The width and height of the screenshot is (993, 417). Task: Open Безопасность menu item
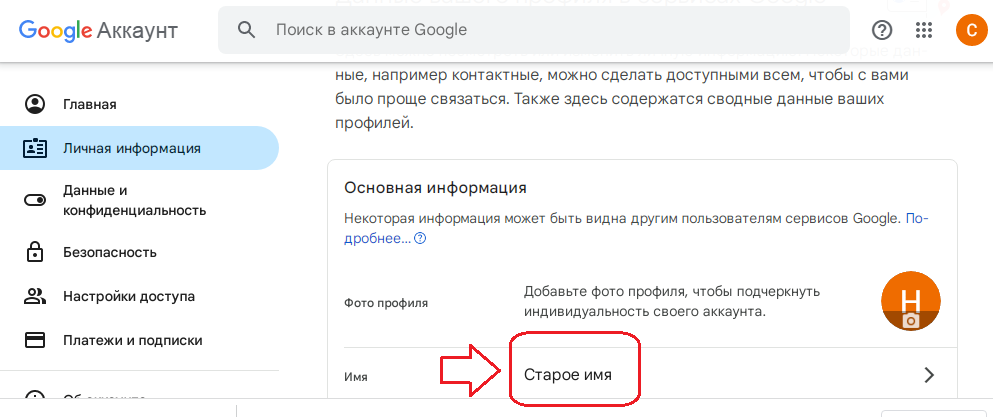110,252
